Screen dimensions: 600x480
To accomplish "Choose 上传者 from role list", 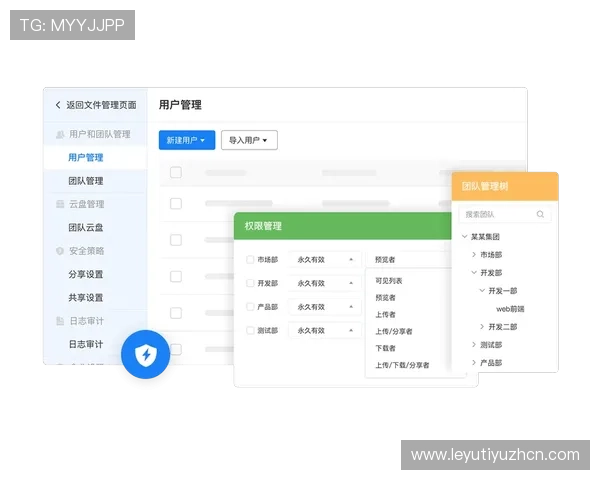I will [x=385, y=314].
